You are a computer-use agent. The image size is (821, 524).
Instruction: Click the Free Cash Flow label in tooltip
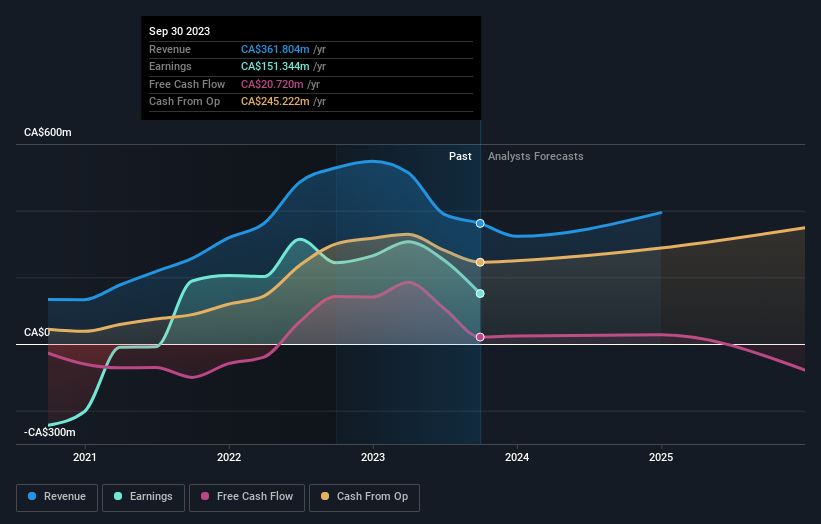[187, 84]
